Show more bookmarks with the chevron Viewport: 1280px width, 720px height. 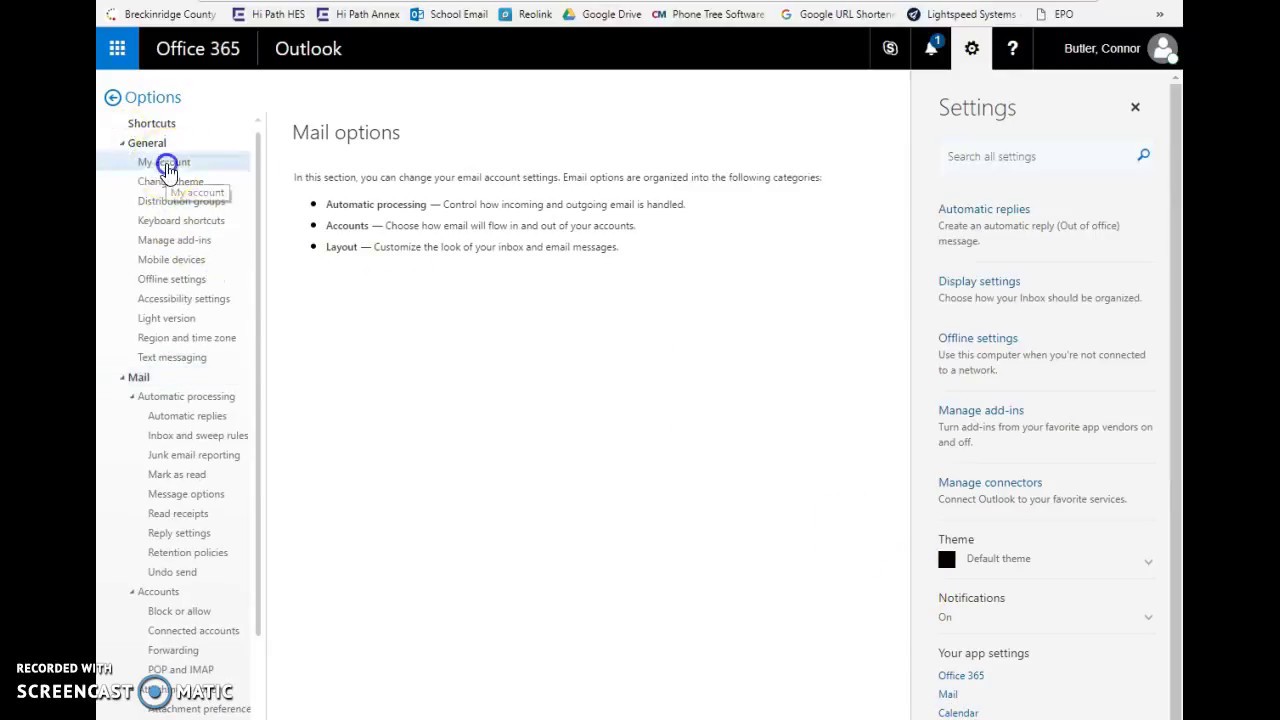coord(1160,14)
